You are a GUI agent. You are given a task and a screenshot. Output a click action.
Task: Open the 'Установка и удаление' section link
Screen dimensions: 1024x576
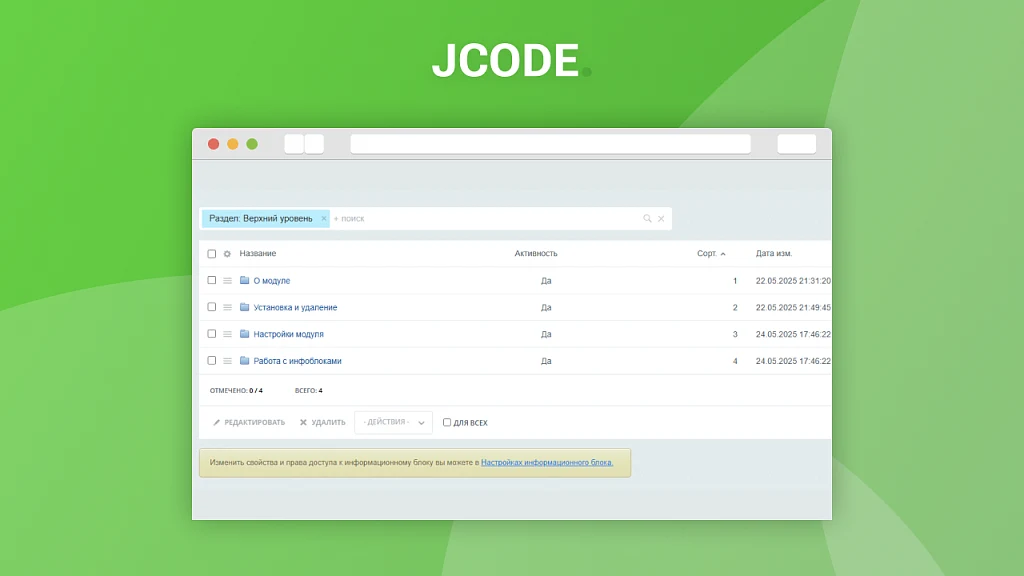tap(295, 308)
